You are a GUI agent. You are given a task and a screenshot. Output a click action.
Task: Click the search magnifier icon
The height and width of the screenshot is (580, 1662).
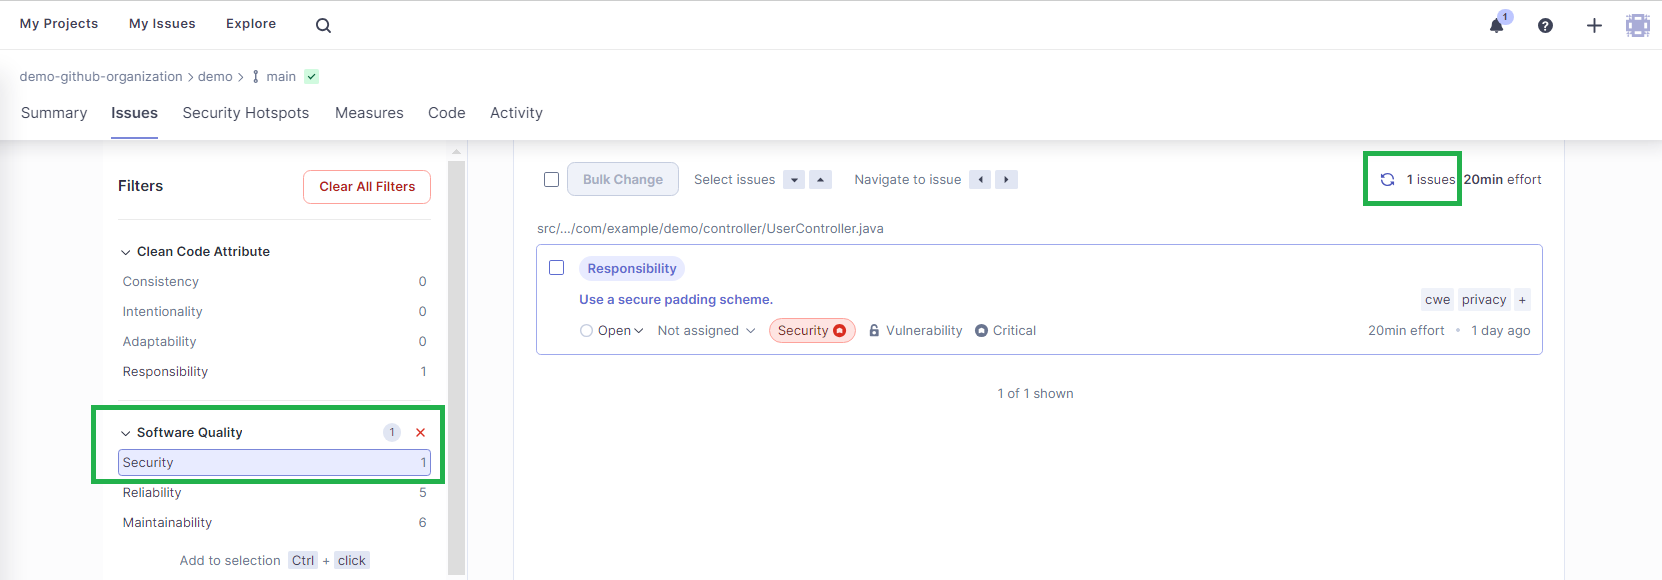click(x=323, y=25)
